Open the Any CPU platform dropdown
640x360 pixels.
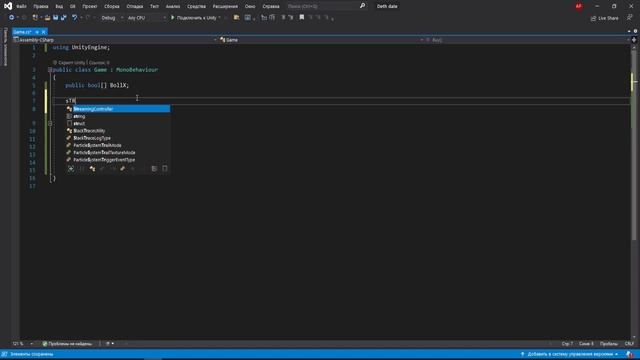146,18
